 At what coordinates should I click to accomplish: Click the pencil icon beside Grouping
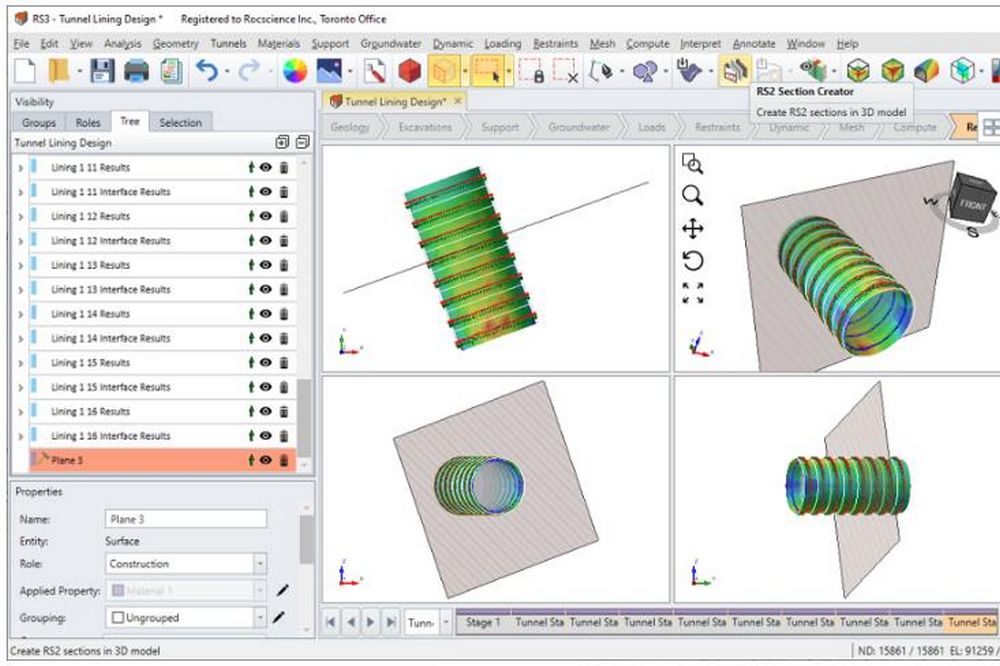pos(280,617)
